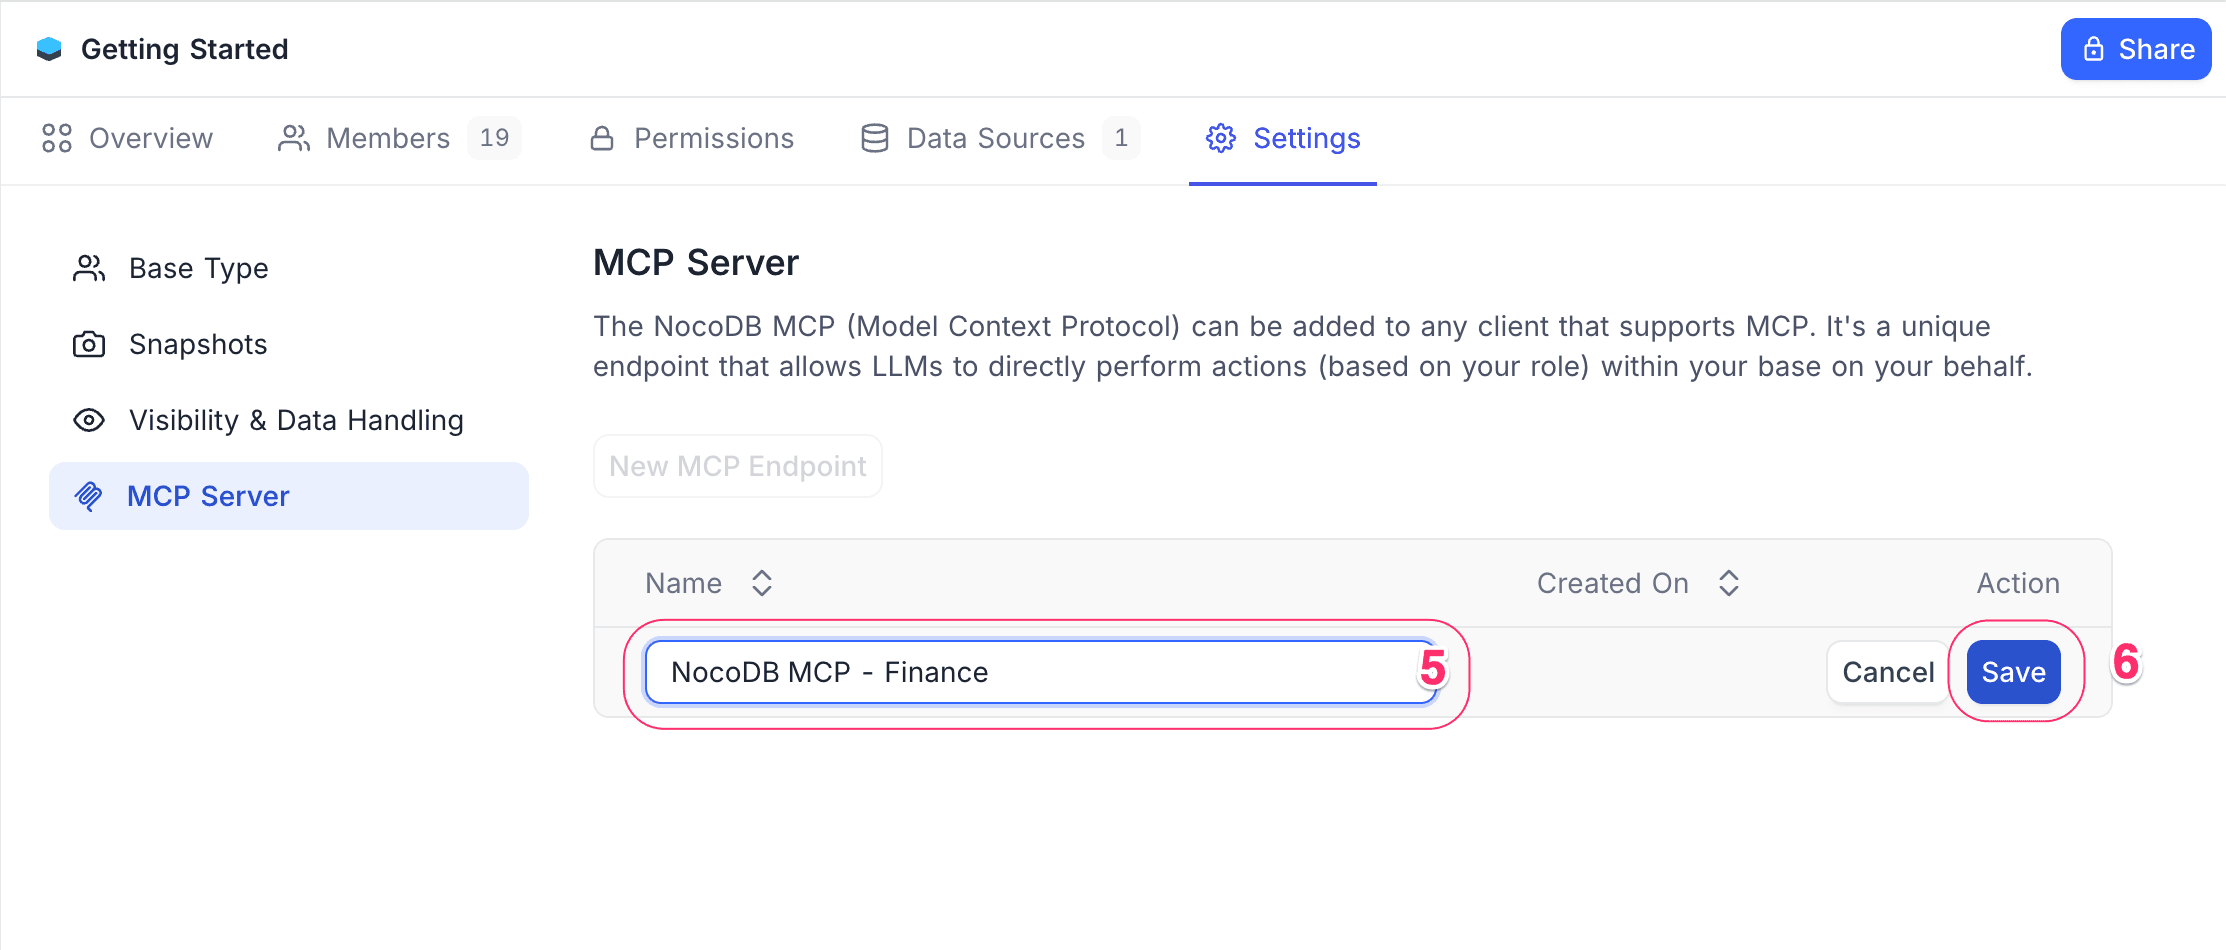2226x950 pixels.
Task: Click the Base Type people icon in sidebar
Action: pyautogui.click(x=88, y=268)
